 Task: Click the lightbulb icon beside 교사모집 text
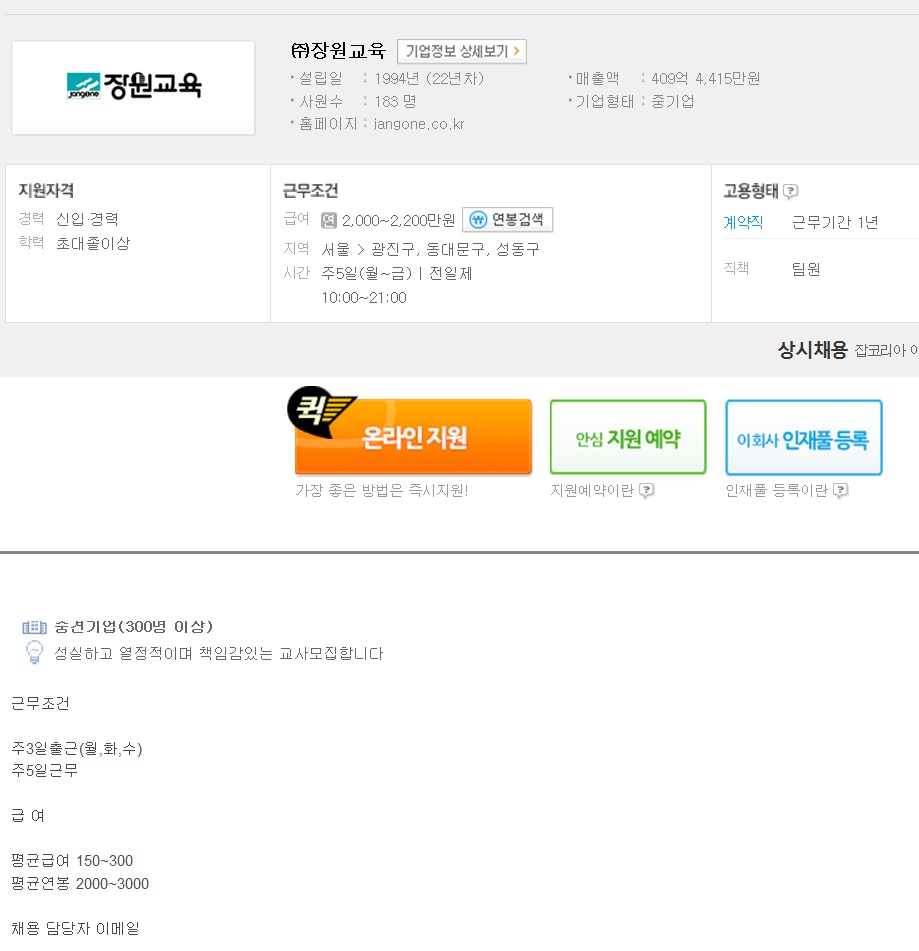coord(35,653)
